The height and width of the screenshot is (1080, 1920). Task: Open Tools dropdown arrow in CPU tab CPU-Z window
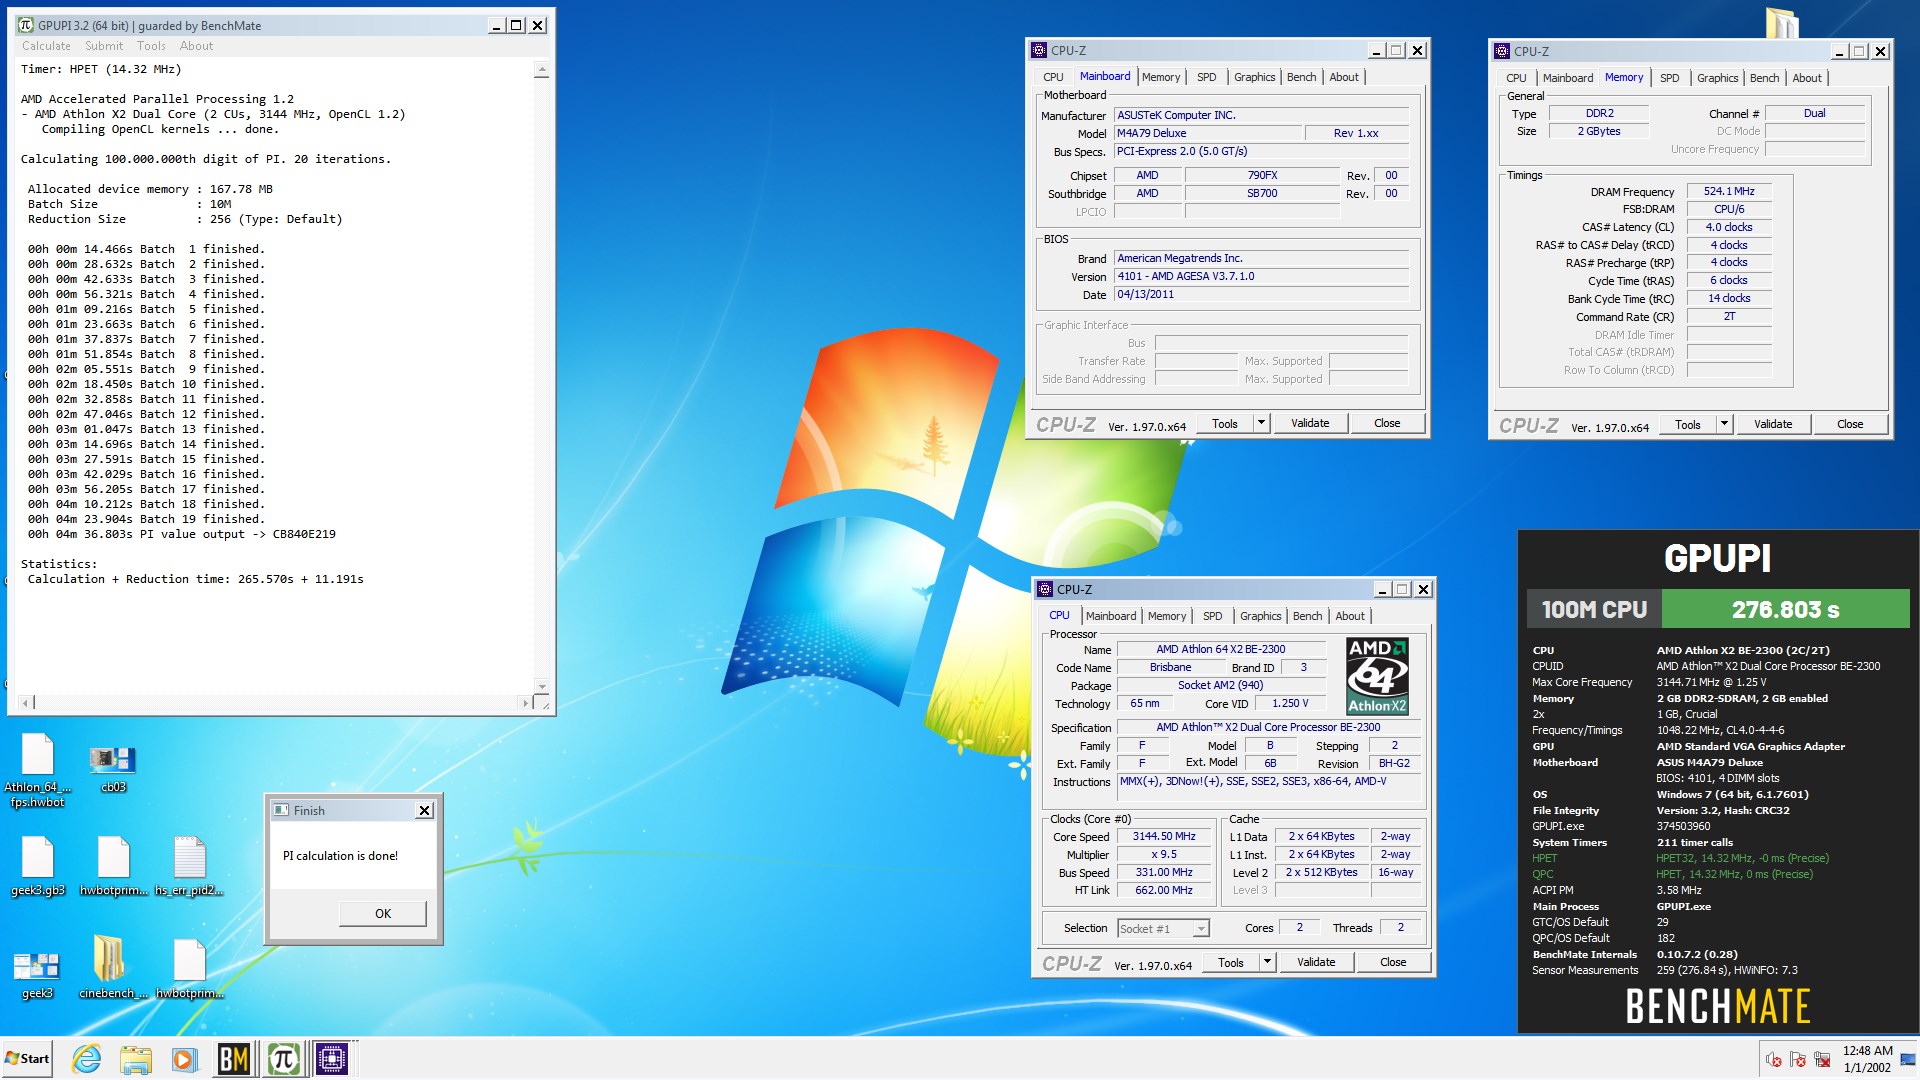(x=1267, y=962)
